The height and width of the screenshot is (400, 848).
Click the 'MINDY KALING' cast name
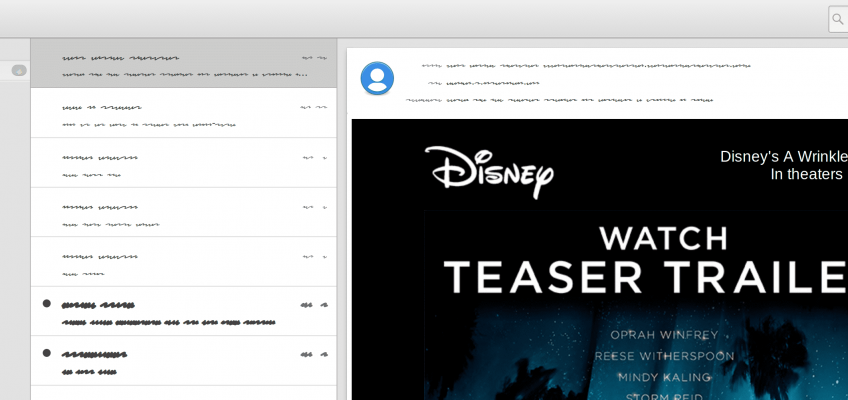click(x=664, y=377)
